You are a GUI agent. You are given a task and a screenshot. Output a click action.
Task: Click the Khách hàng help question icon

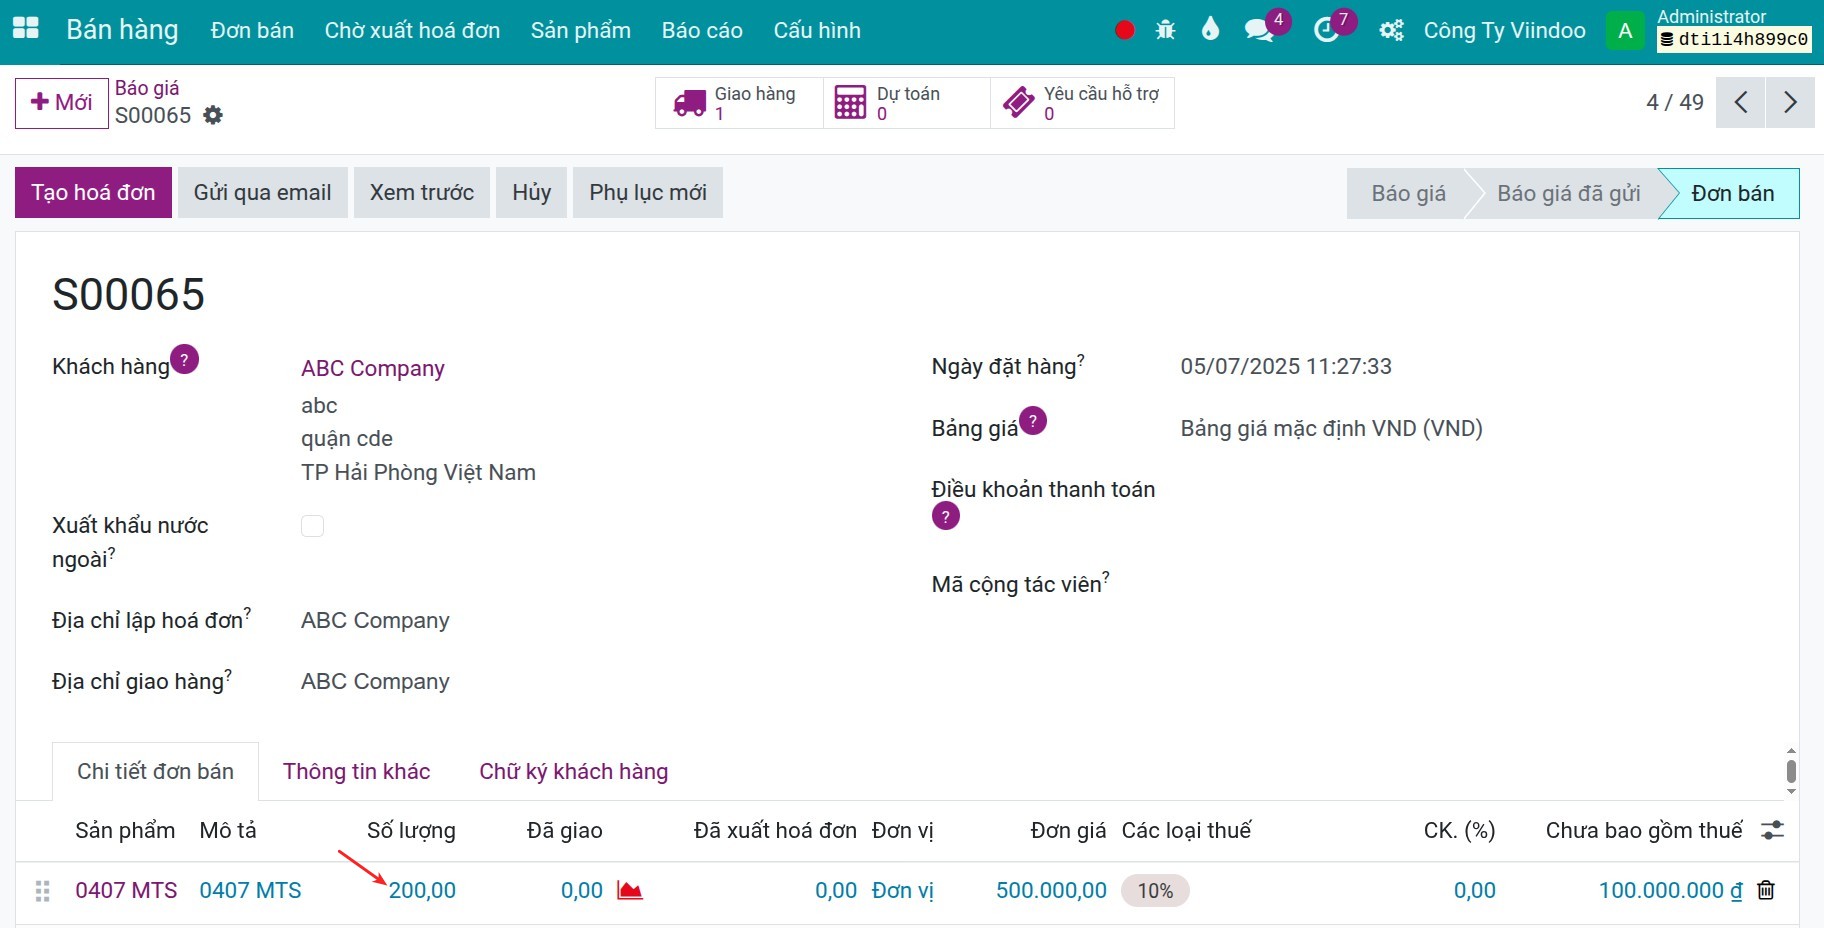pos(184,359)
